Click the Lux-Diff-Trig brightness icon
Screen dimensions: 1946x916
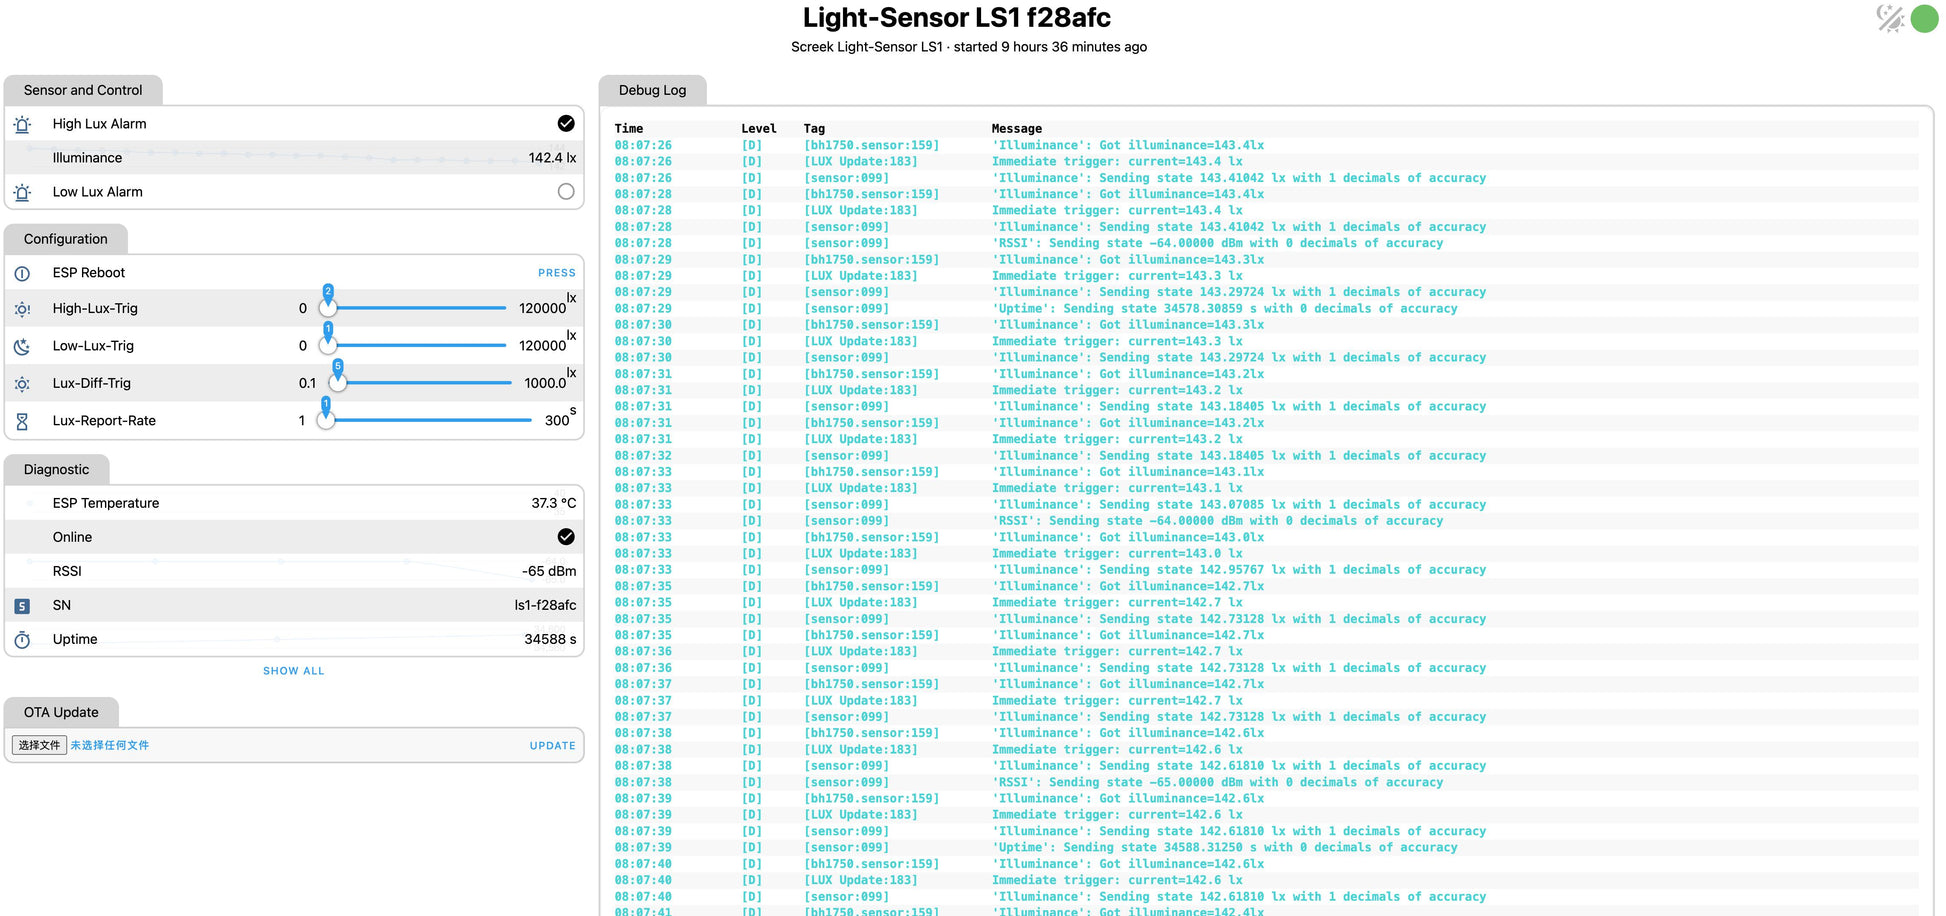(22, 384)
